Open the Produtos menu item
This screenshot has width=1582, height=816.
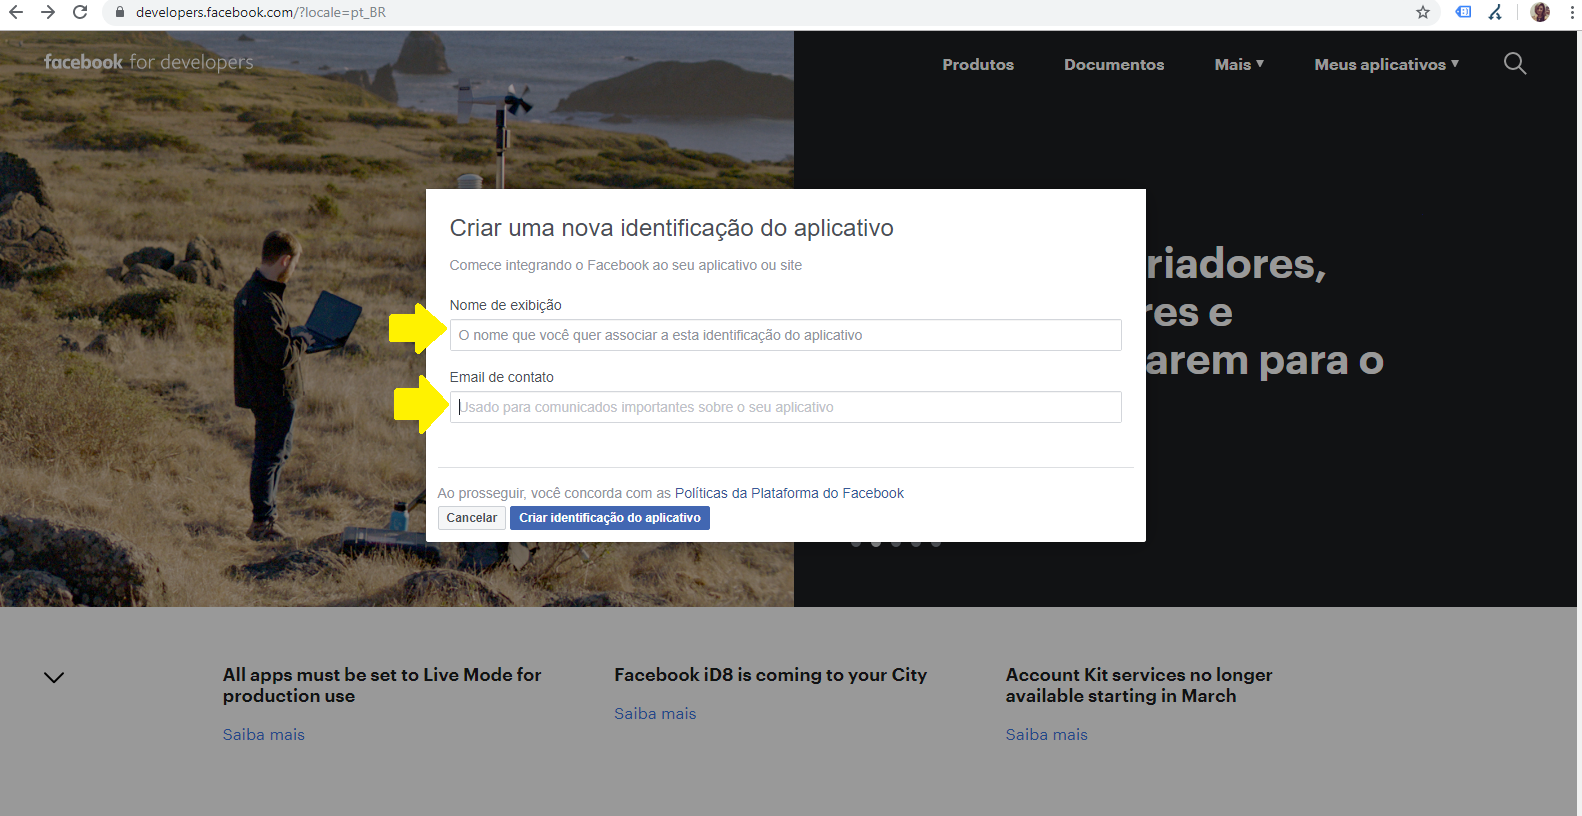[978, 64]
